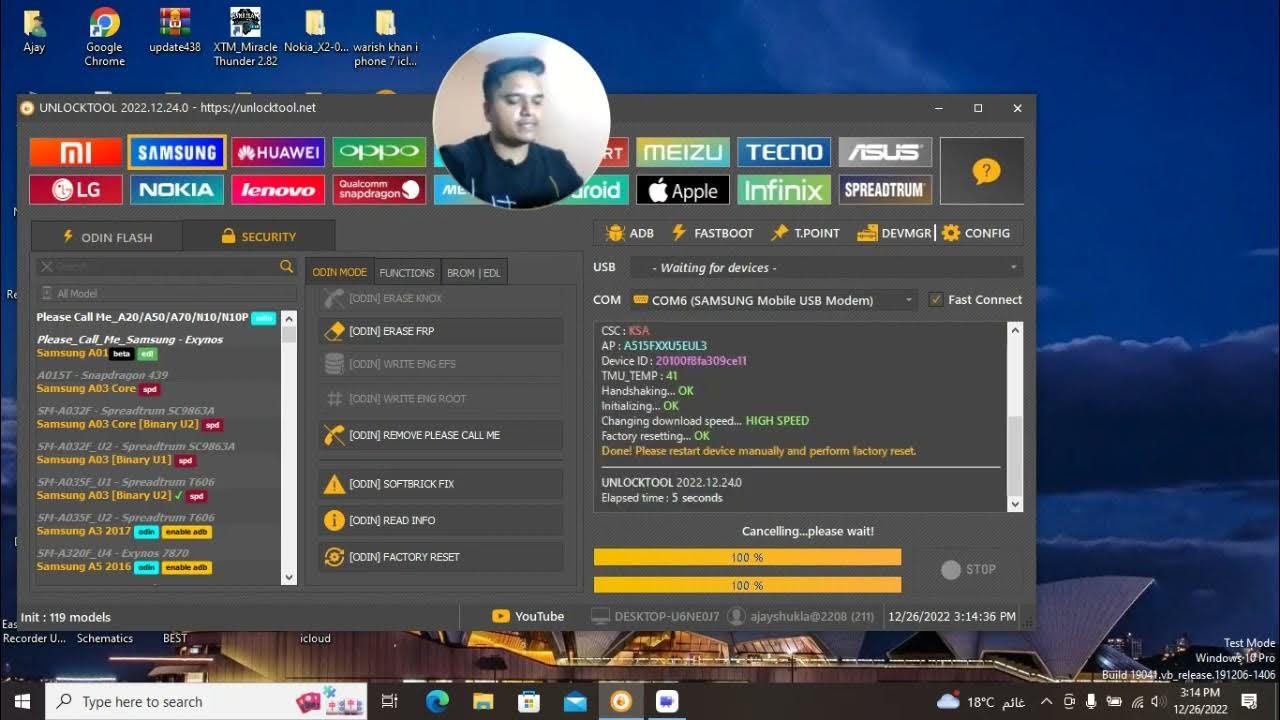The width and height of the screenshot is (1280, 720).
Task: Select the Samsung brand tile
Action: click(x=177, y=152)
